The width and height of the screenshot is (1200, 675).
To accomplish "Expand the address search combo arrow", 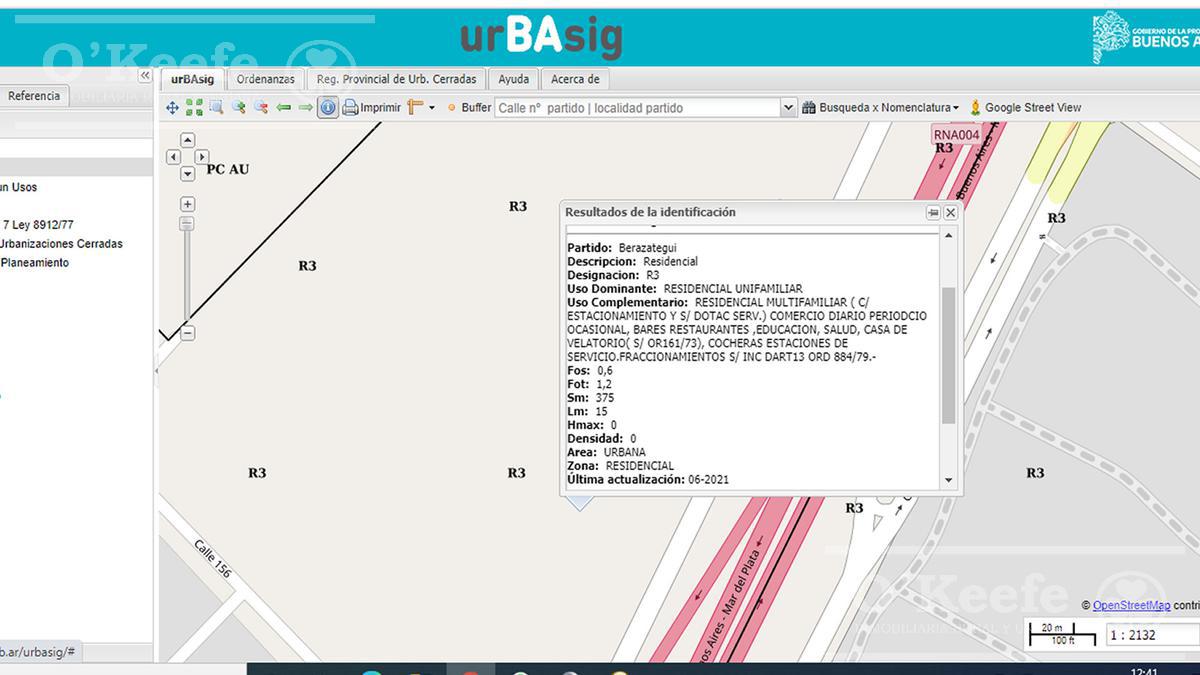I will [x=788, y=107].
